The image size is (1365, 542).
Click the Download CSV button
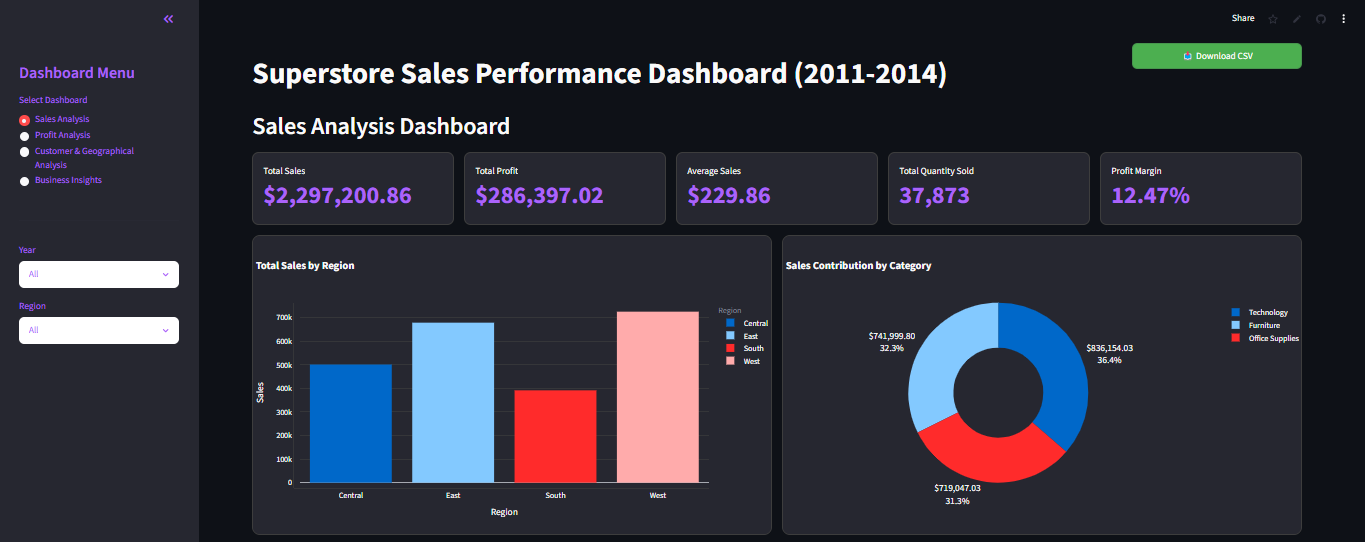[x=1216, y=56]
